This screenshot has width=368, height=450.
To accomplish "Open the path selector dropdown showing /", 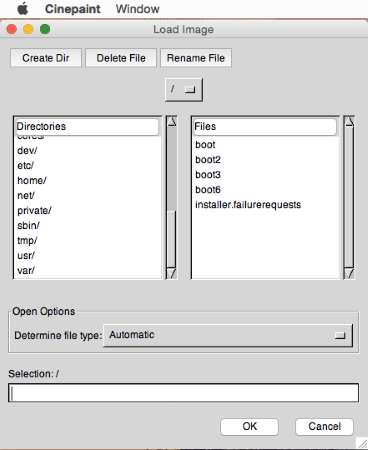I will click(184, 89).
